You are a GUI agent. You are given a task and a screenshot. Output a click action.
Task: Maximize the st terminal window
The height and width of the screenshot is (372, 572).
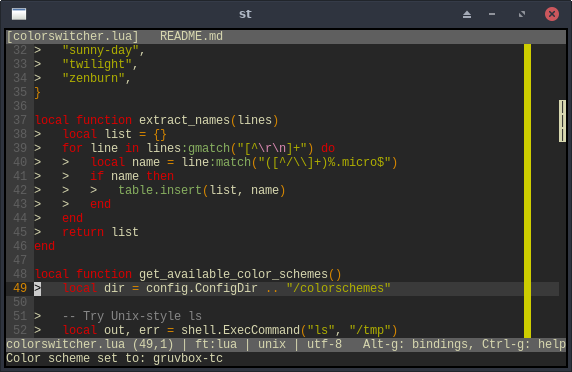[522, 14]
